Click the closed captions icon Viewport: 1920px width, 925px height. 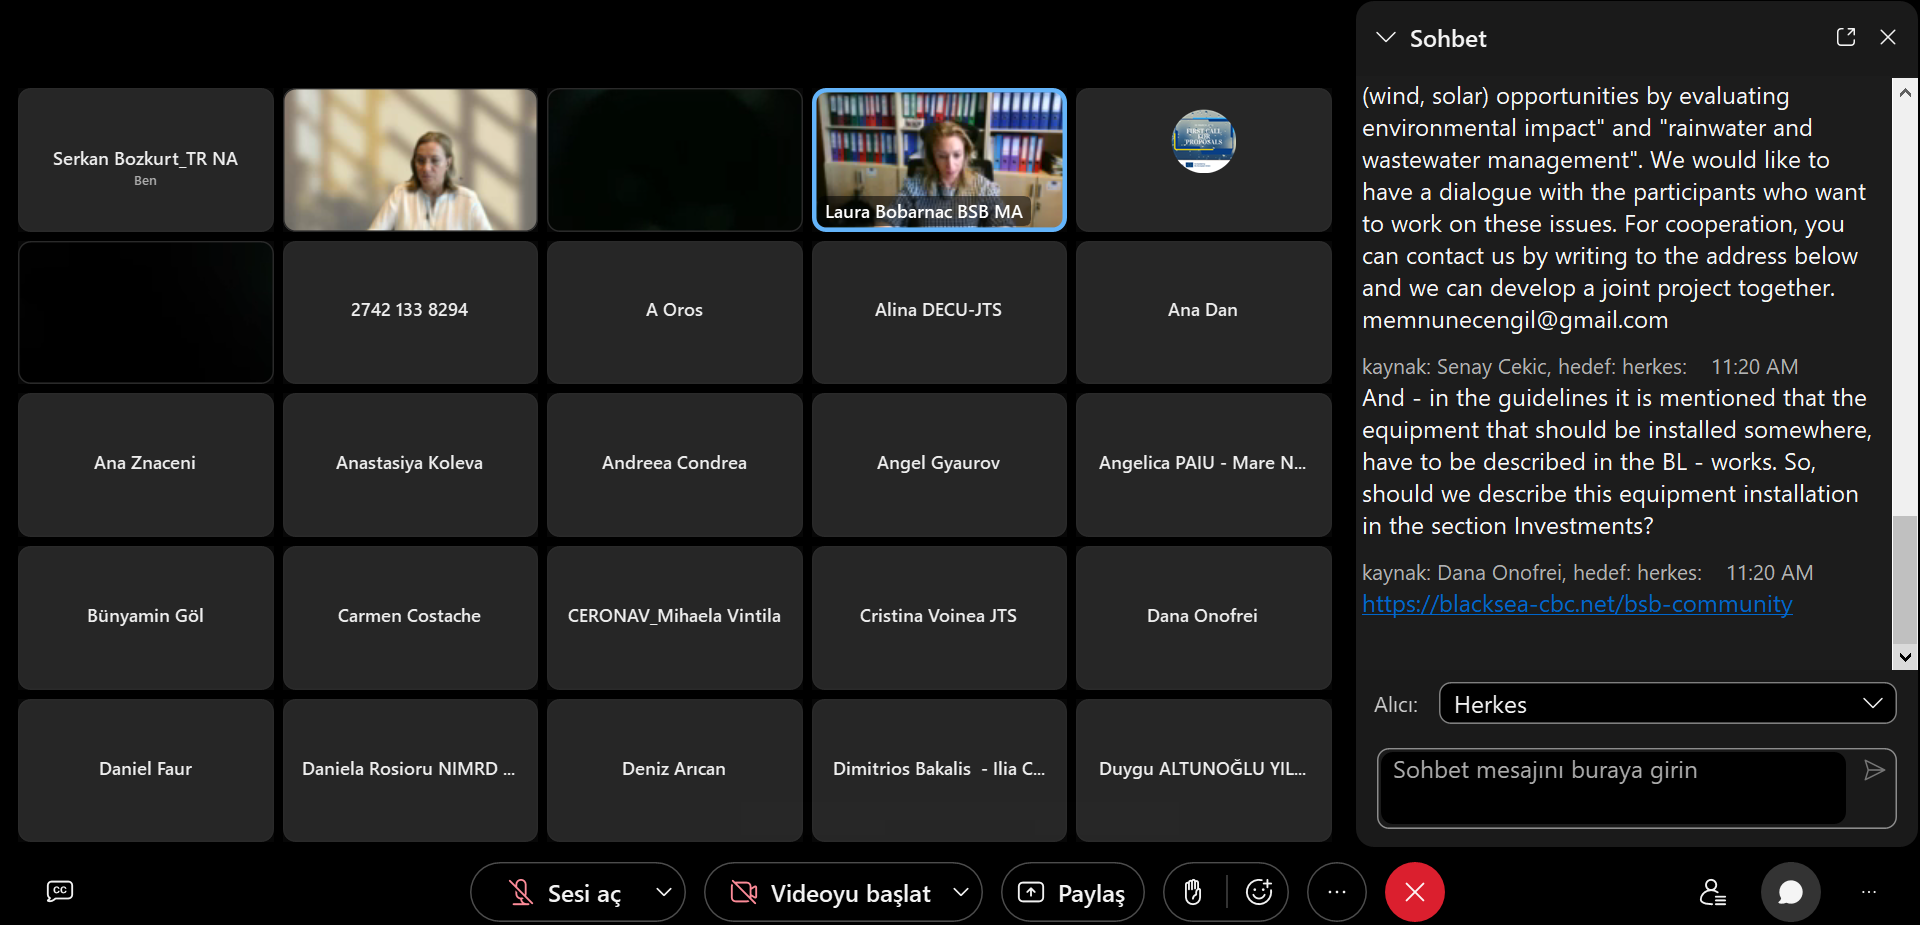(60, 891)
